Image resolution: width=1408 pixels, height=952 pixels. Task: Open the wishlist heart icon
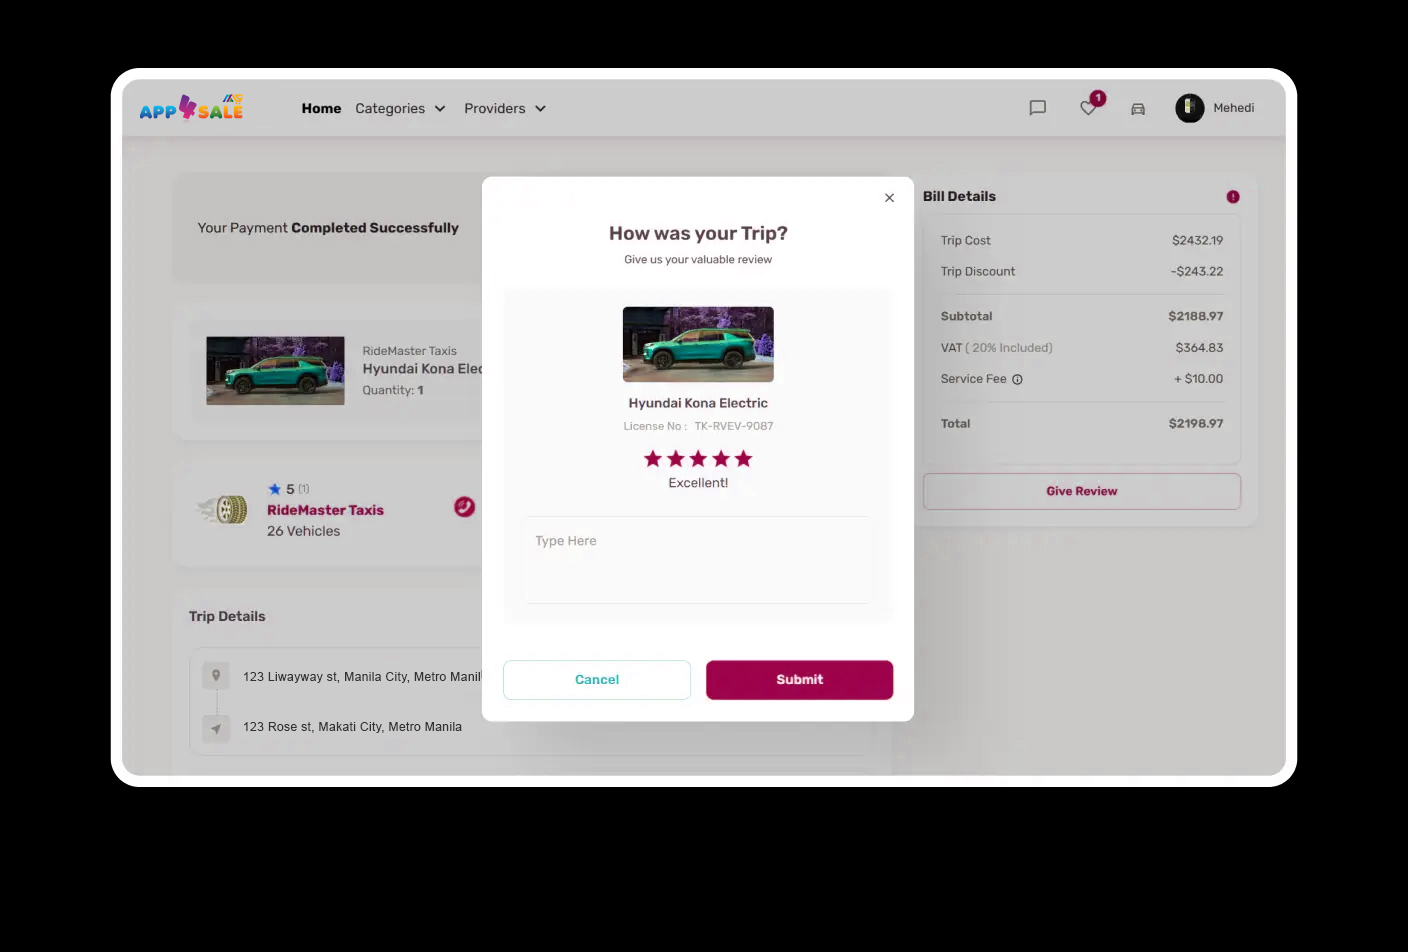1088,108
